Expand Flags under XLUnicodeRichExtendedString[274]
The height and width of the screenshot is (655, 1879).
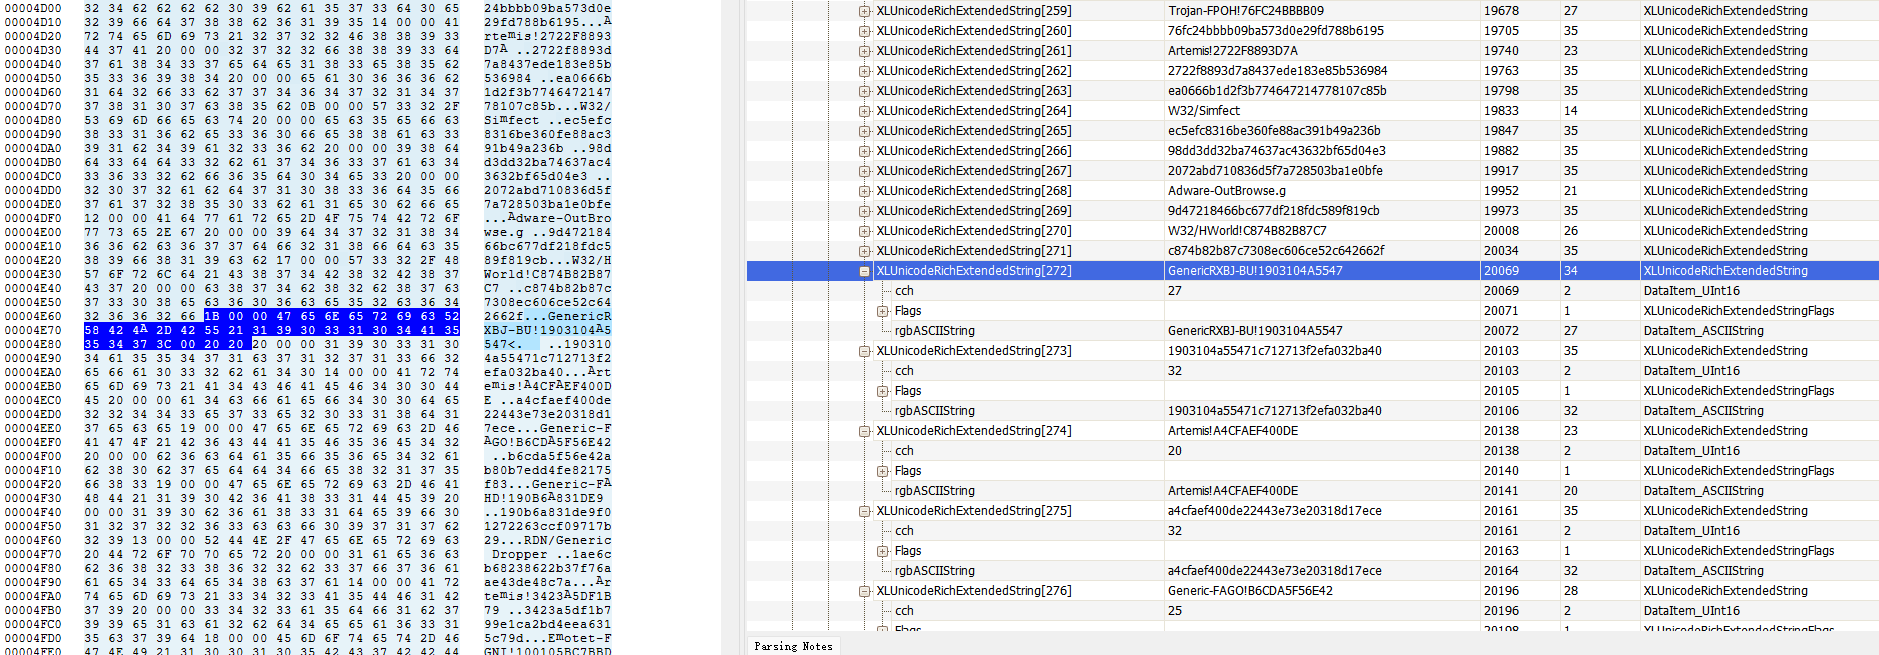pyautogui.click(x=882, y=471)
